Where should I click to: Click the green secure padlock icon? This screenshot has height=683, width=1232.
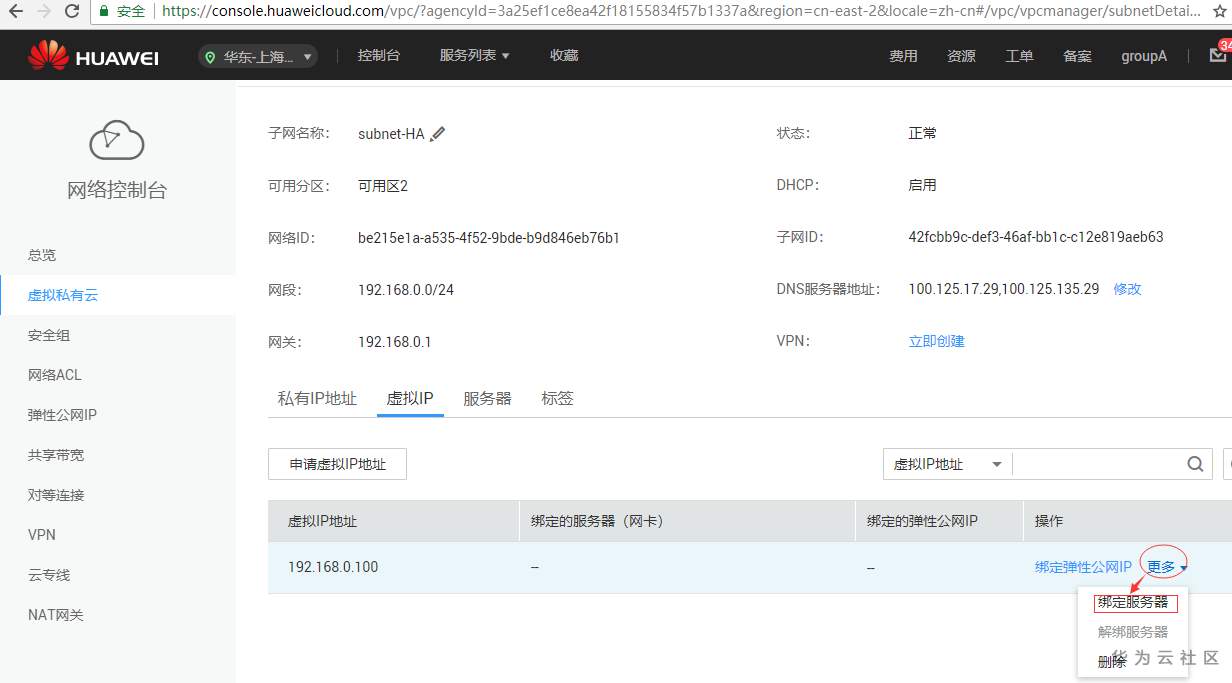tap(104, 11)
